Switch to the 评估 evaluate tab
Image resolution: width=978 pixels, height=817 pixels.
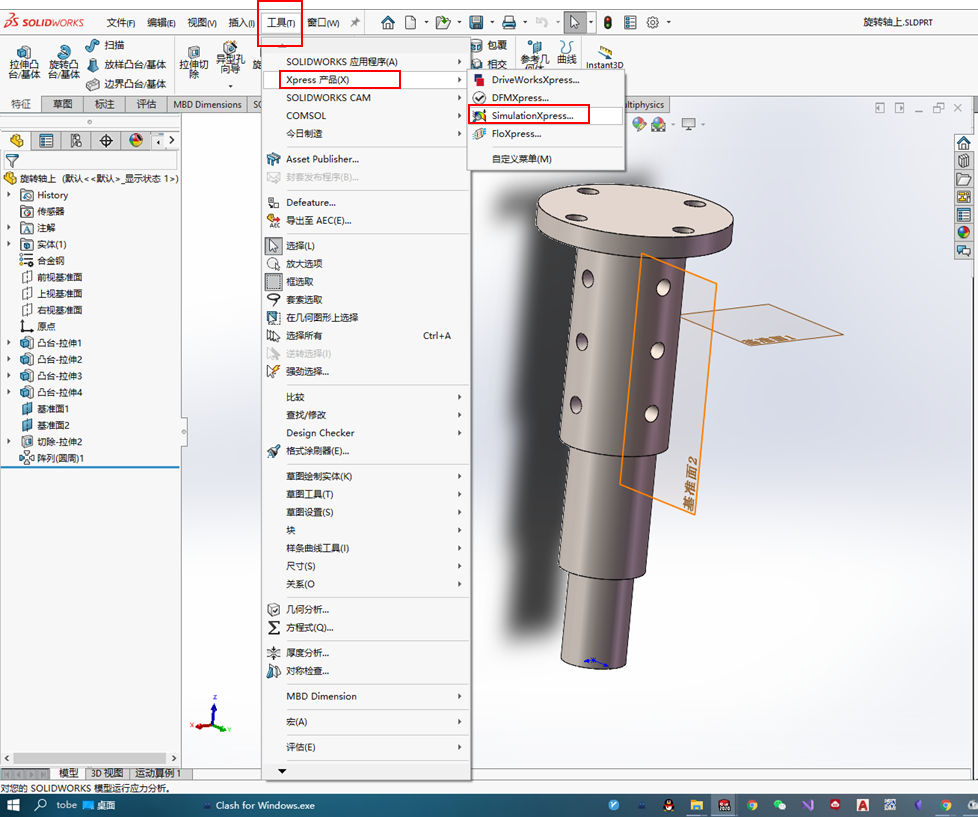147,104
